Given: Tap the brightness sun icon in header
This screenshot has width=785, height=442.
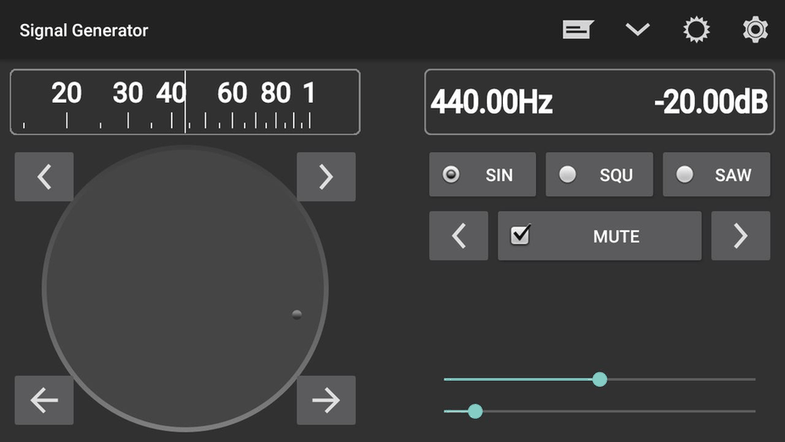Looking at the screenshot, I should [x=696, y=30].
